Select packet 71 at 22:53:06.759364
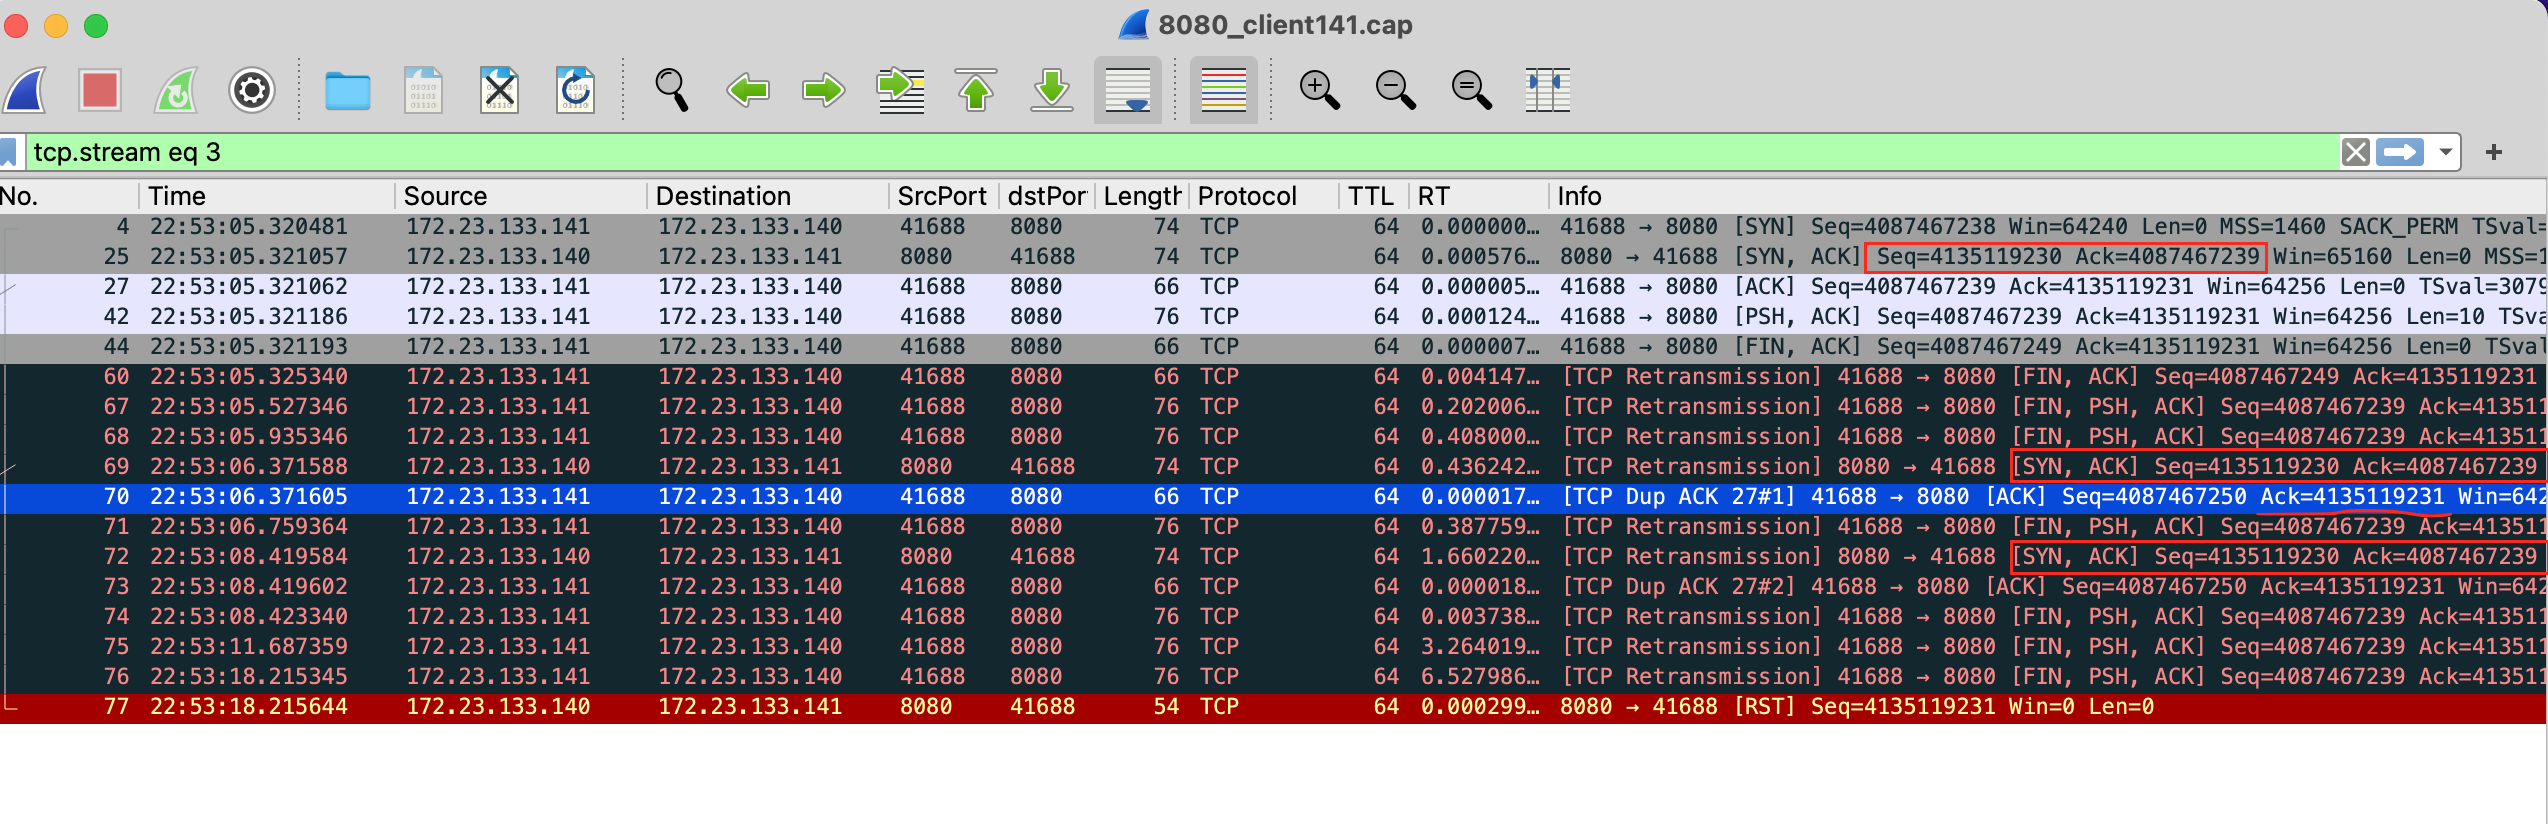The width and height of the screenshot is (2548, 824). tap(1273, 527)
